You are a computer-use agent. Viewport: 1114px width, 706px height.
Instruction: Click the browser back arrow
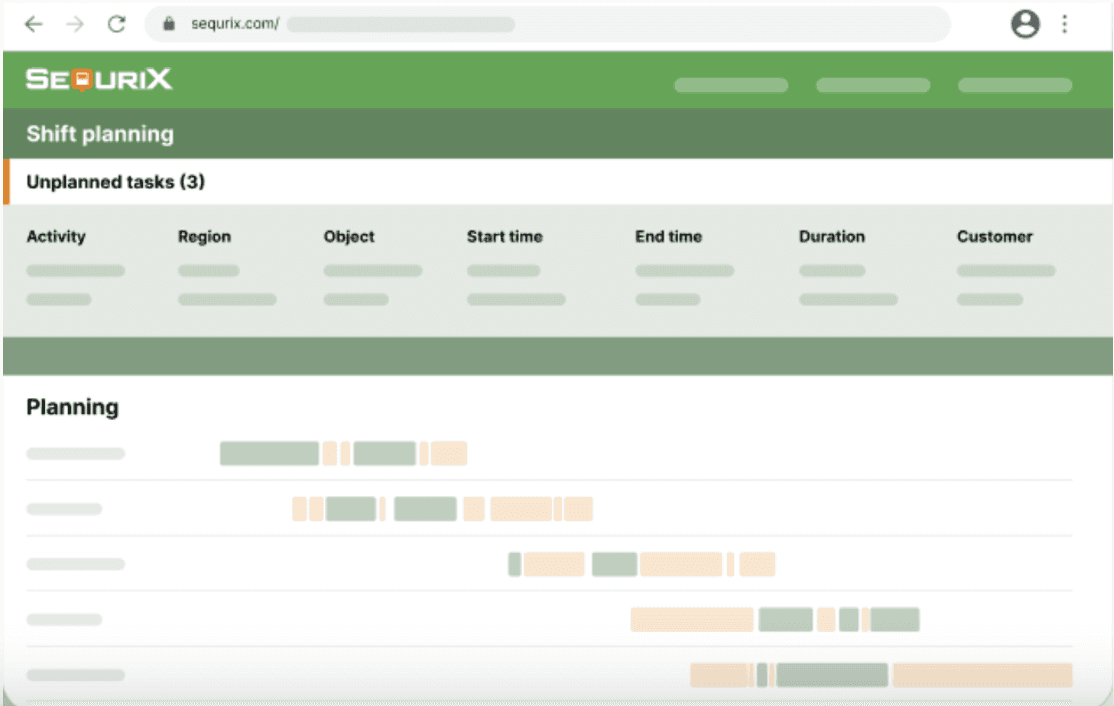[x=33, y=24]
